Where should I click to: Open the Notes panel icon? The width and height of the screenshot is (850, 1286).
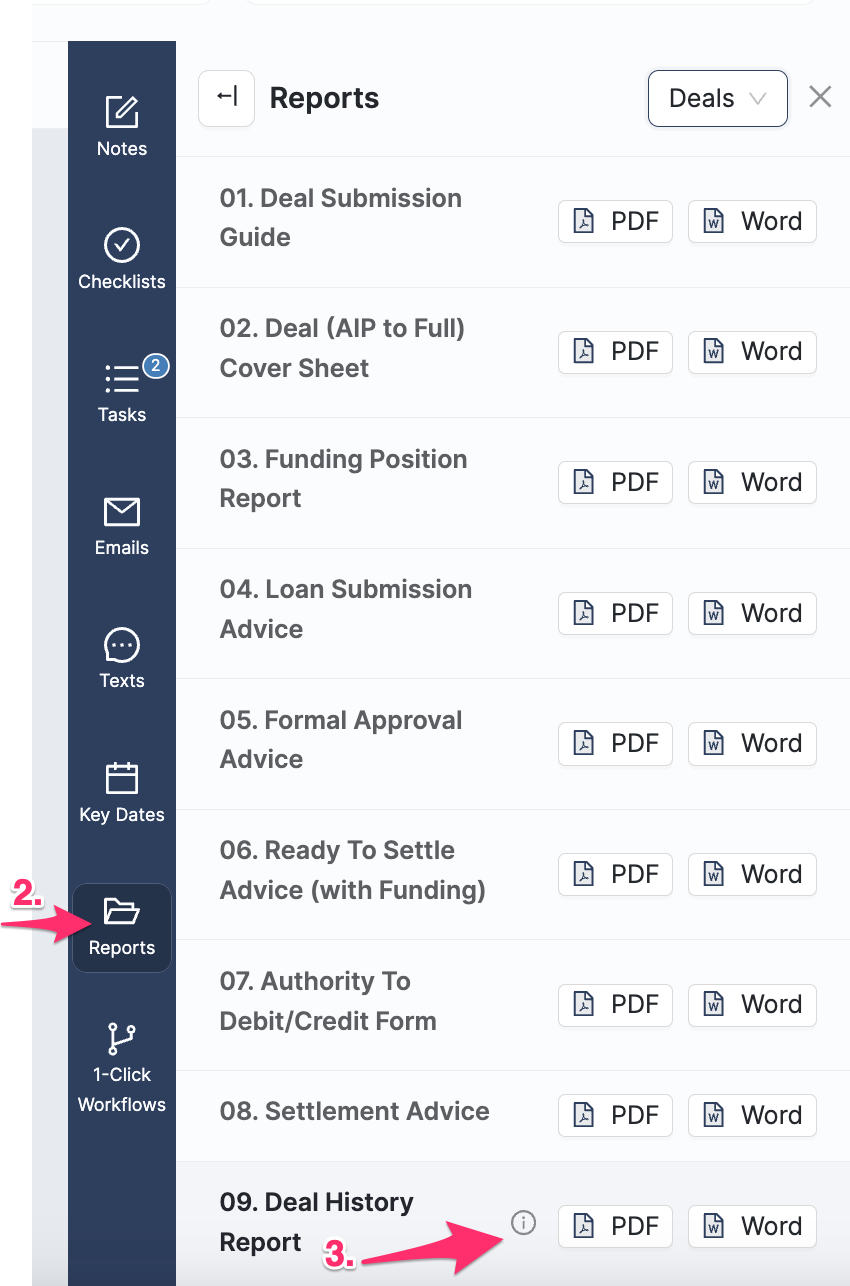tap(122, 112)
